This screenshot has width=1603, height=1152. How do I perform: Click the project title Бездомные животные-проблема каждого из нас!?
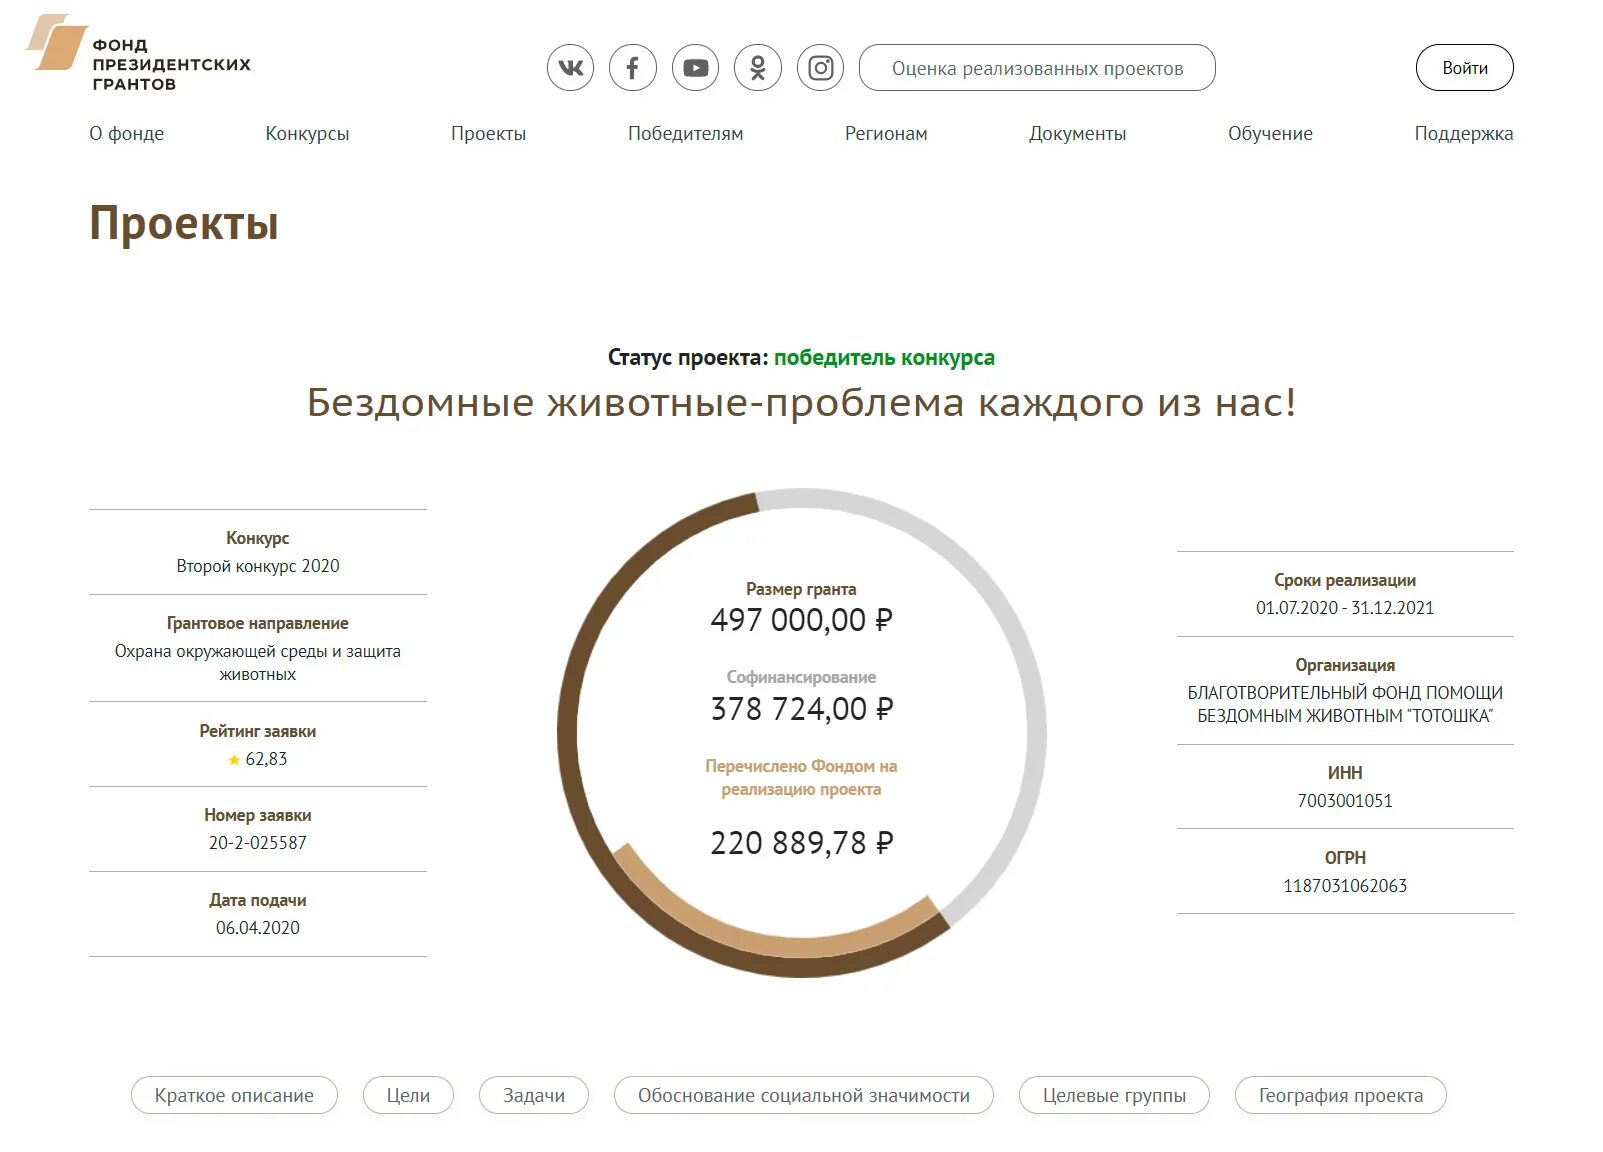801,402
